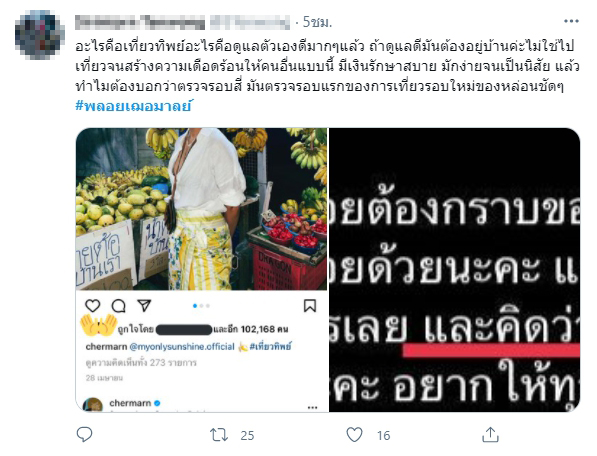The image size is (597, 456).
Task: Open the blurred author profile avatar
Action: pyautogui.click(x=40, y=35)
